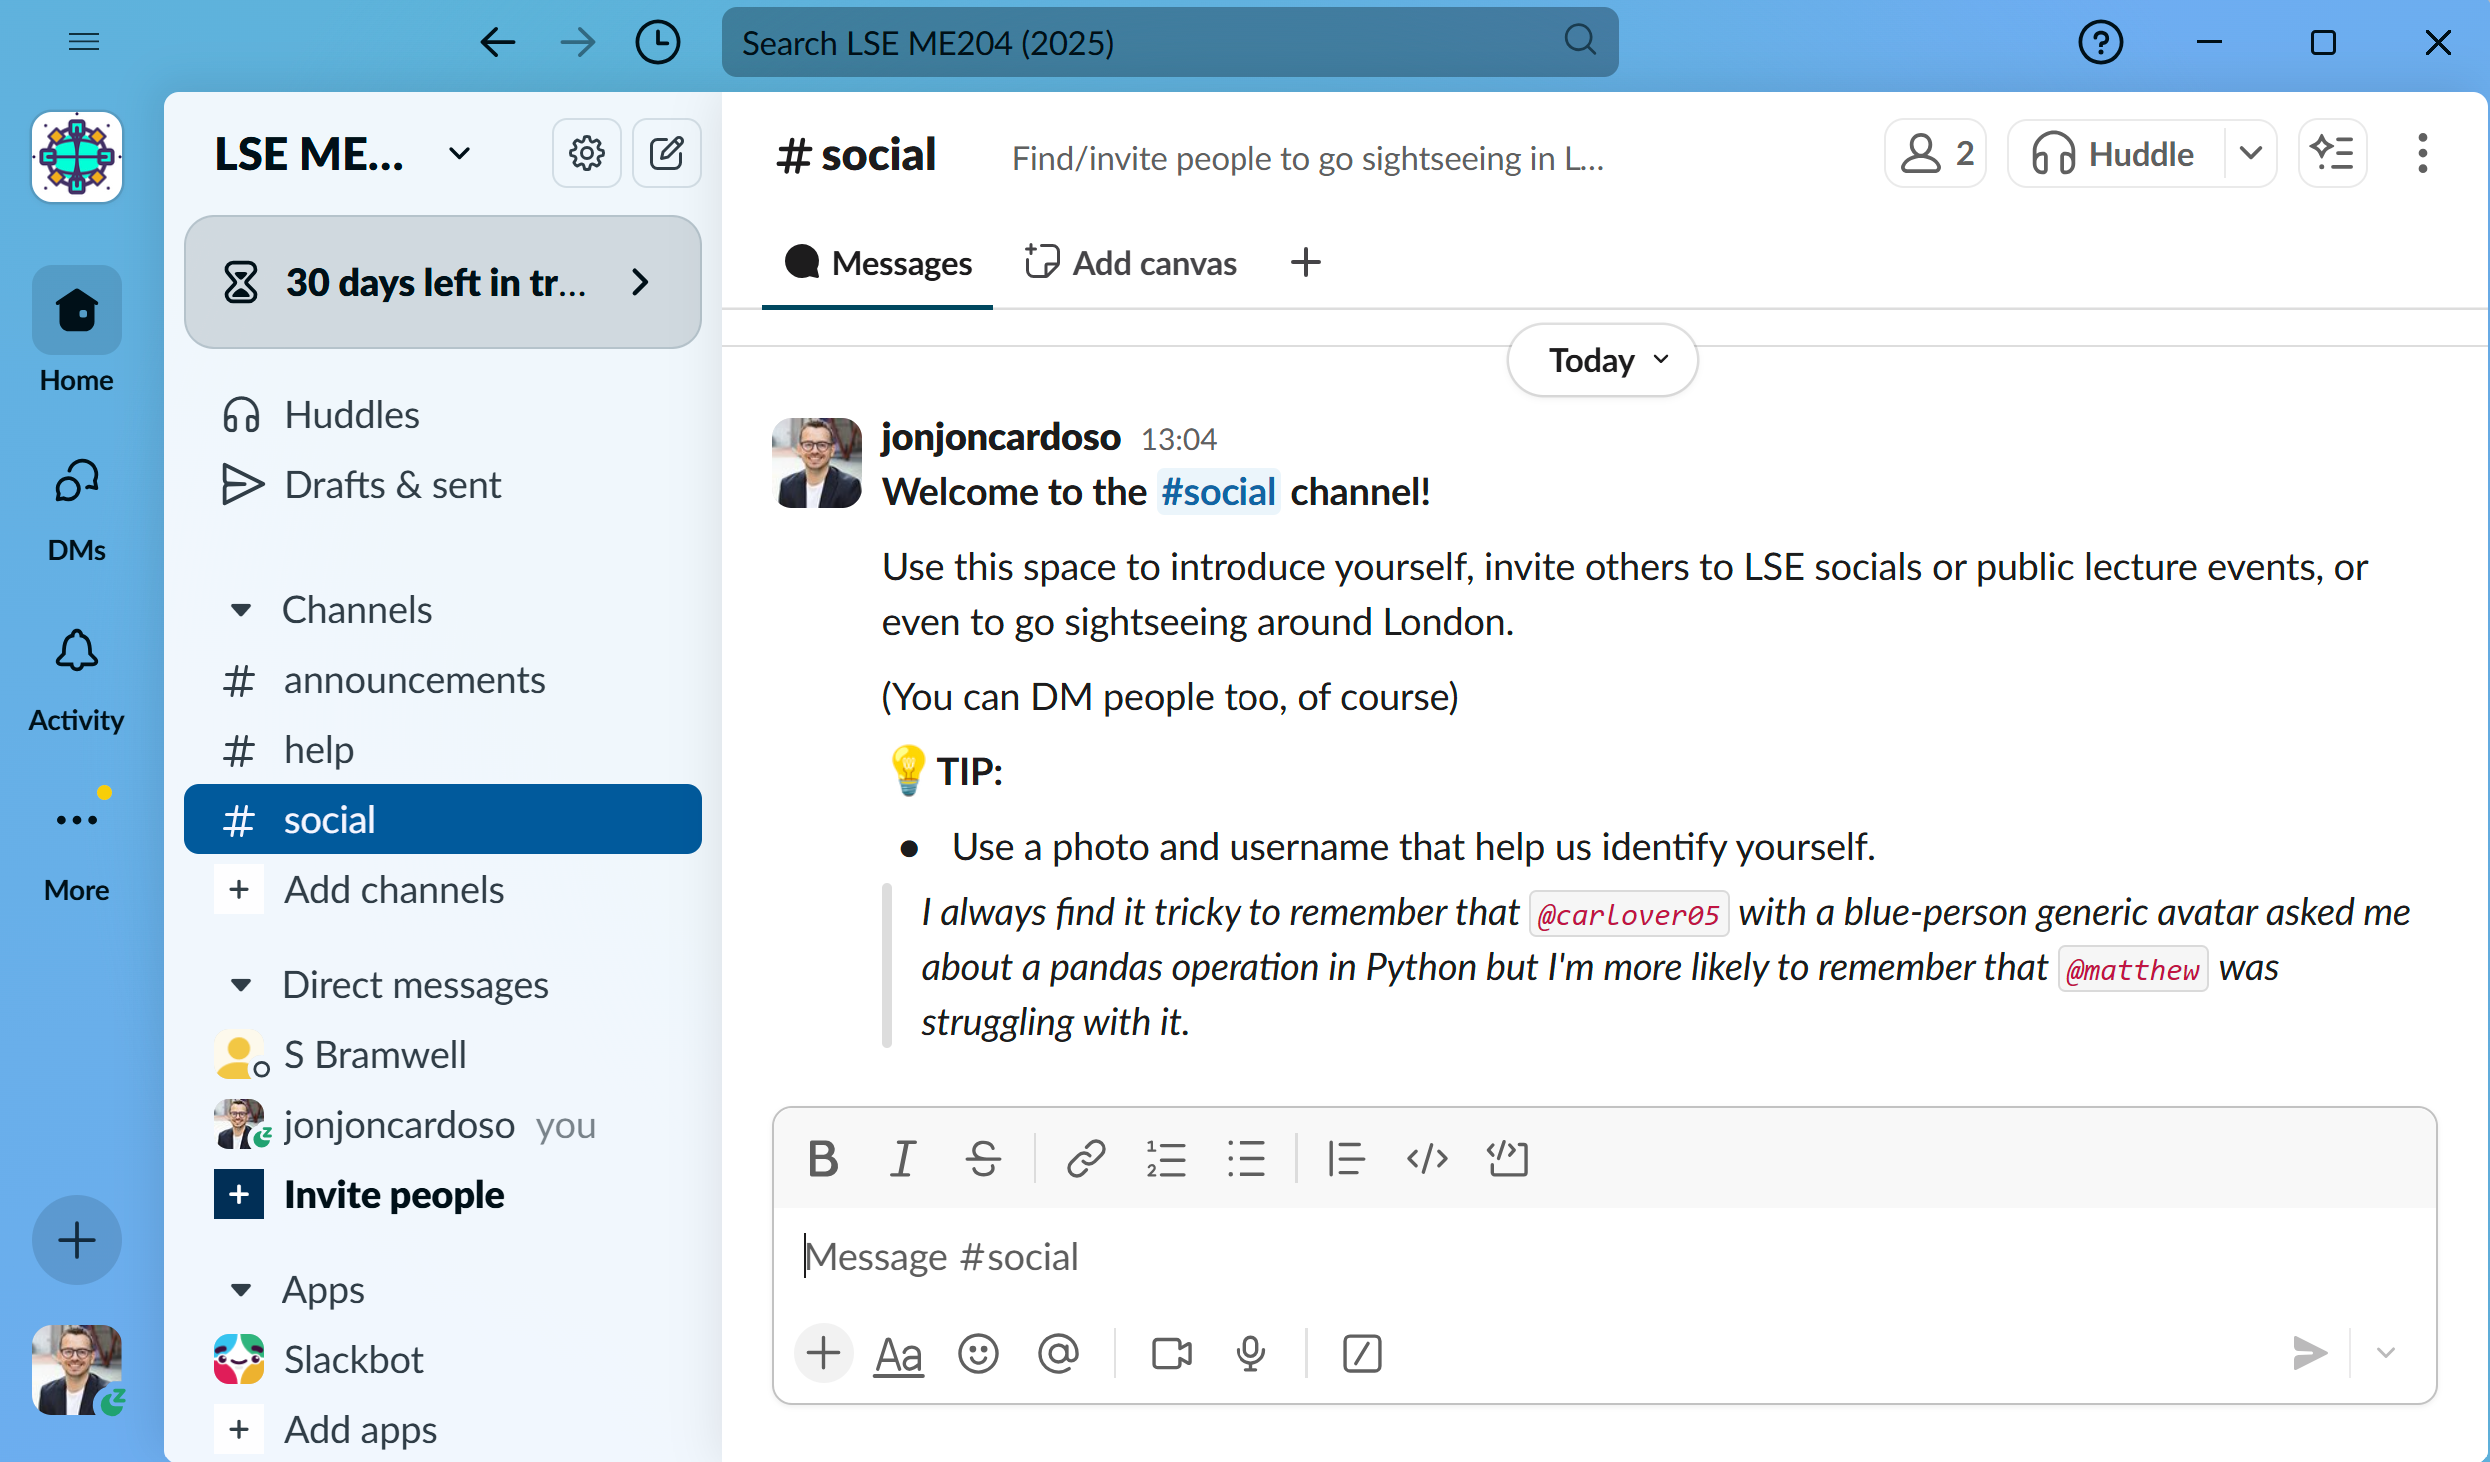This screenshot has width=2490, height=1462.
Task: Open the jonjoncardoso direct message
Action: coord(443,1125)
